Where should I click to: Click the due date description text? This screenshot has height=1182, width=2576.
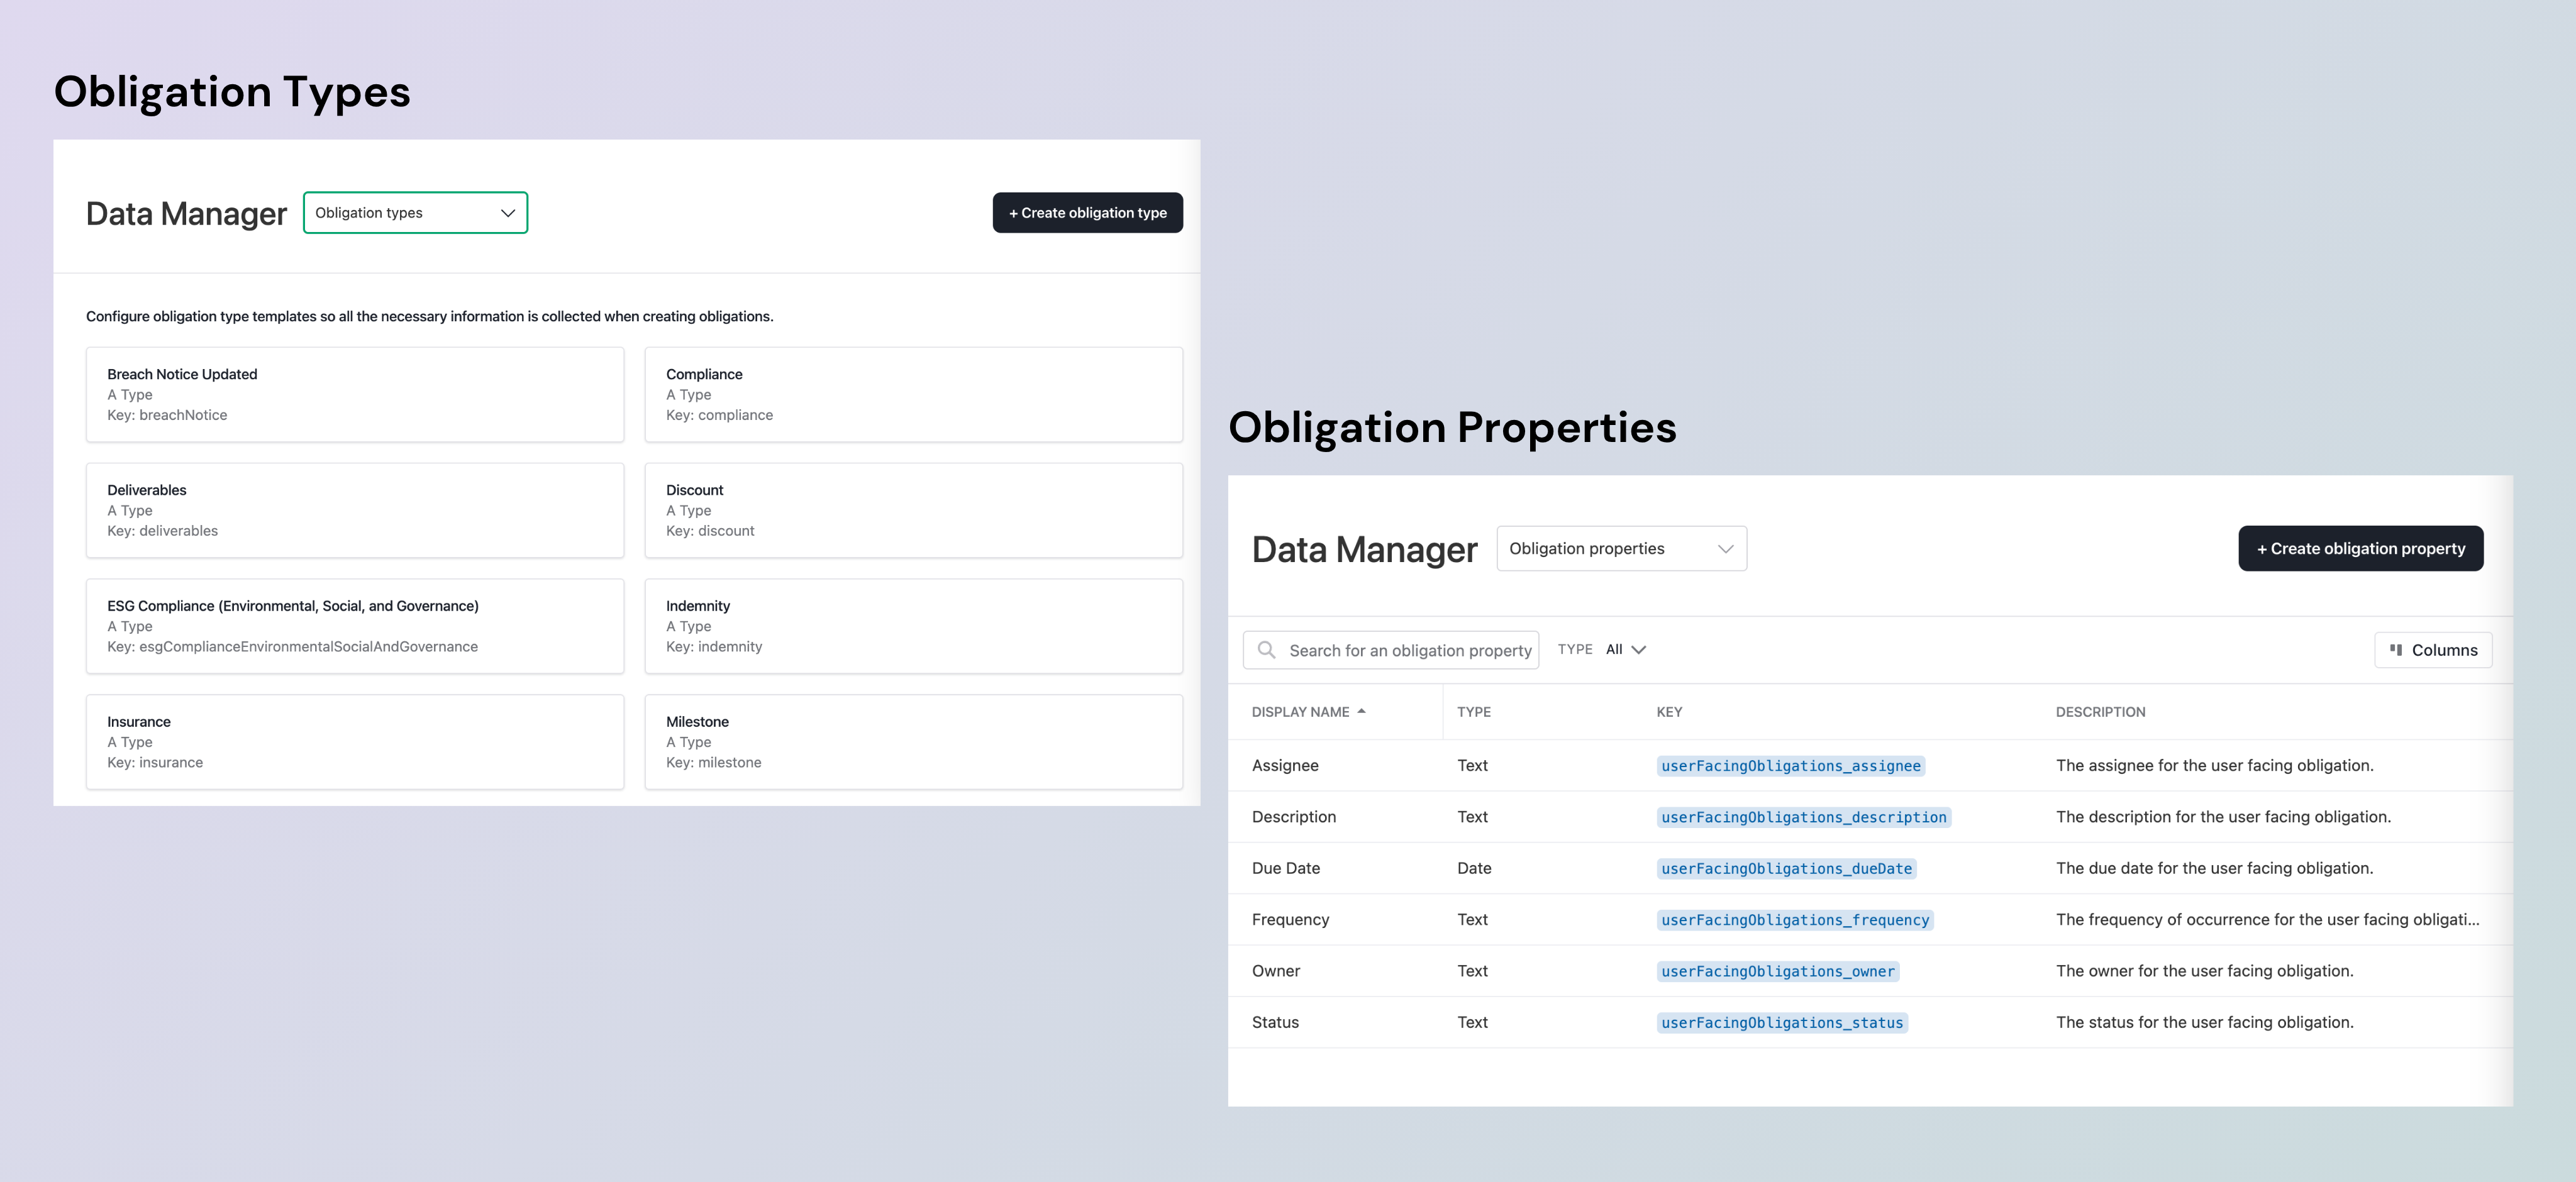[2214, 868]
